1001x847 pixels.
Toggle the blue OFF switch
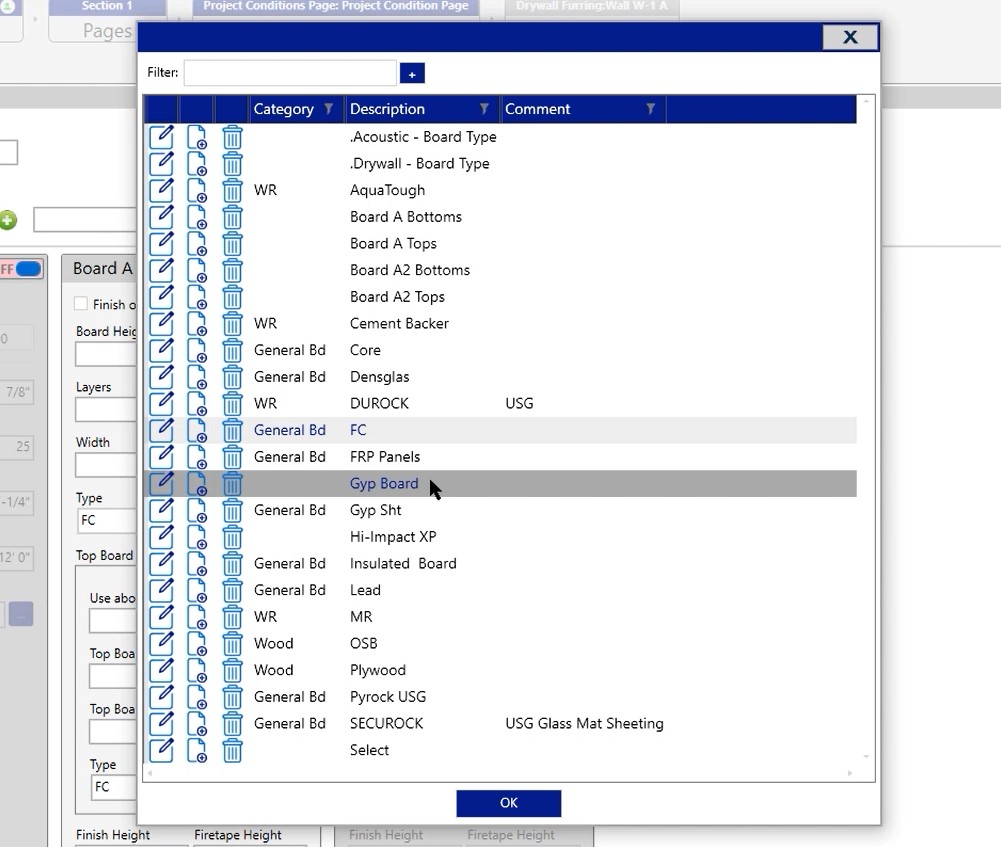pyautogui.click(x=26, y=269)
